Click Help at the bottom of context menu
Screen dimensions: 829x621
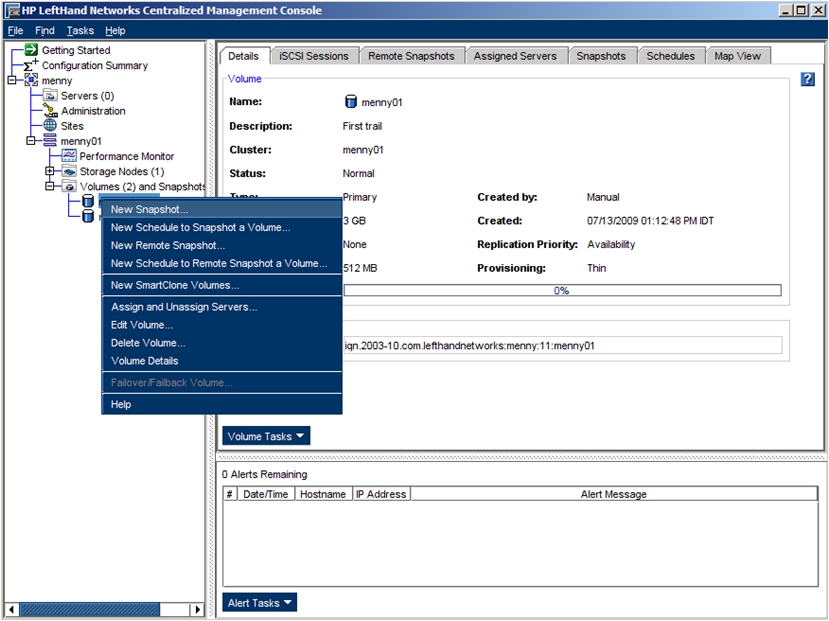coord(222,404)
